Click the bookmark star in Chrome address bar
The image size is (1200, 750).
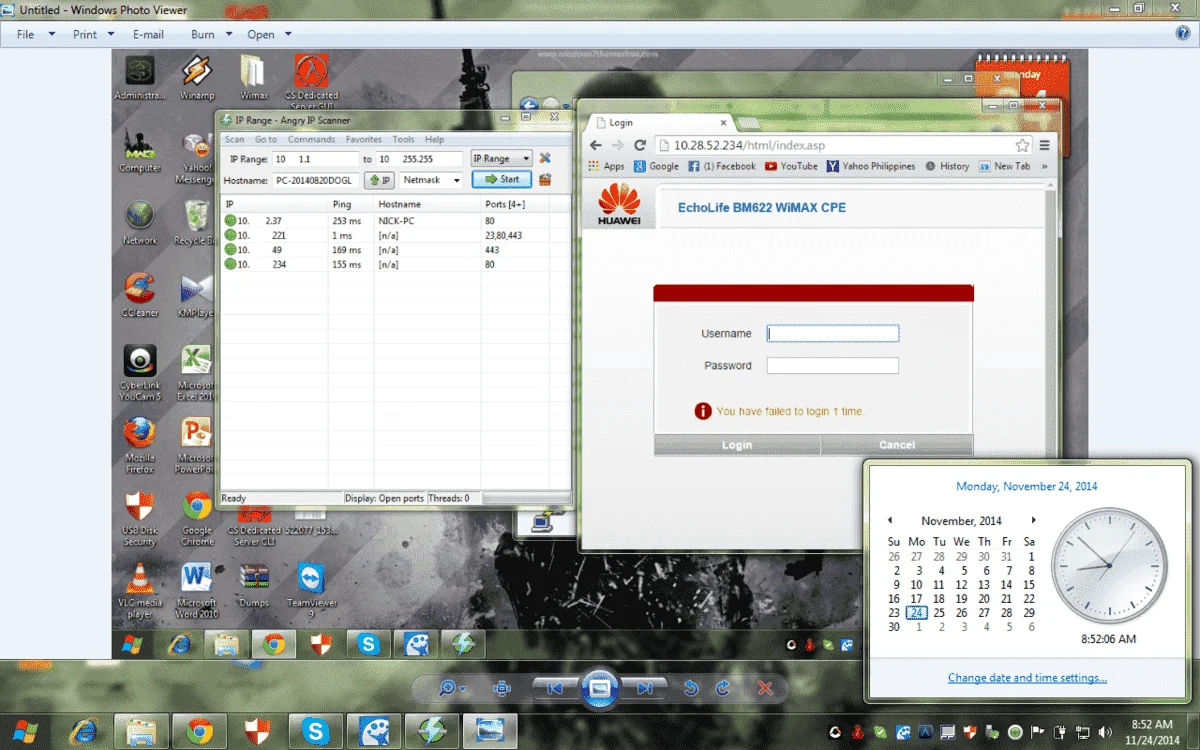click(x=1022, y=145)
